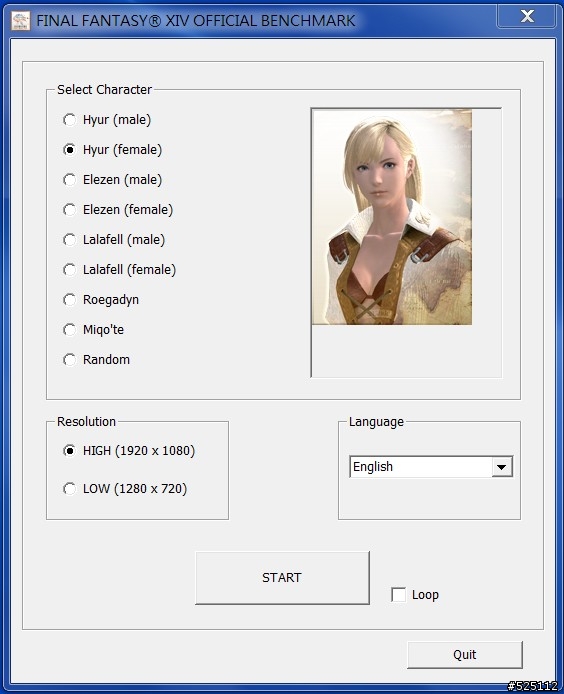Start the benchmark with the START button
The height and width of the screenshot is (694, 564).
click(282, 578)
